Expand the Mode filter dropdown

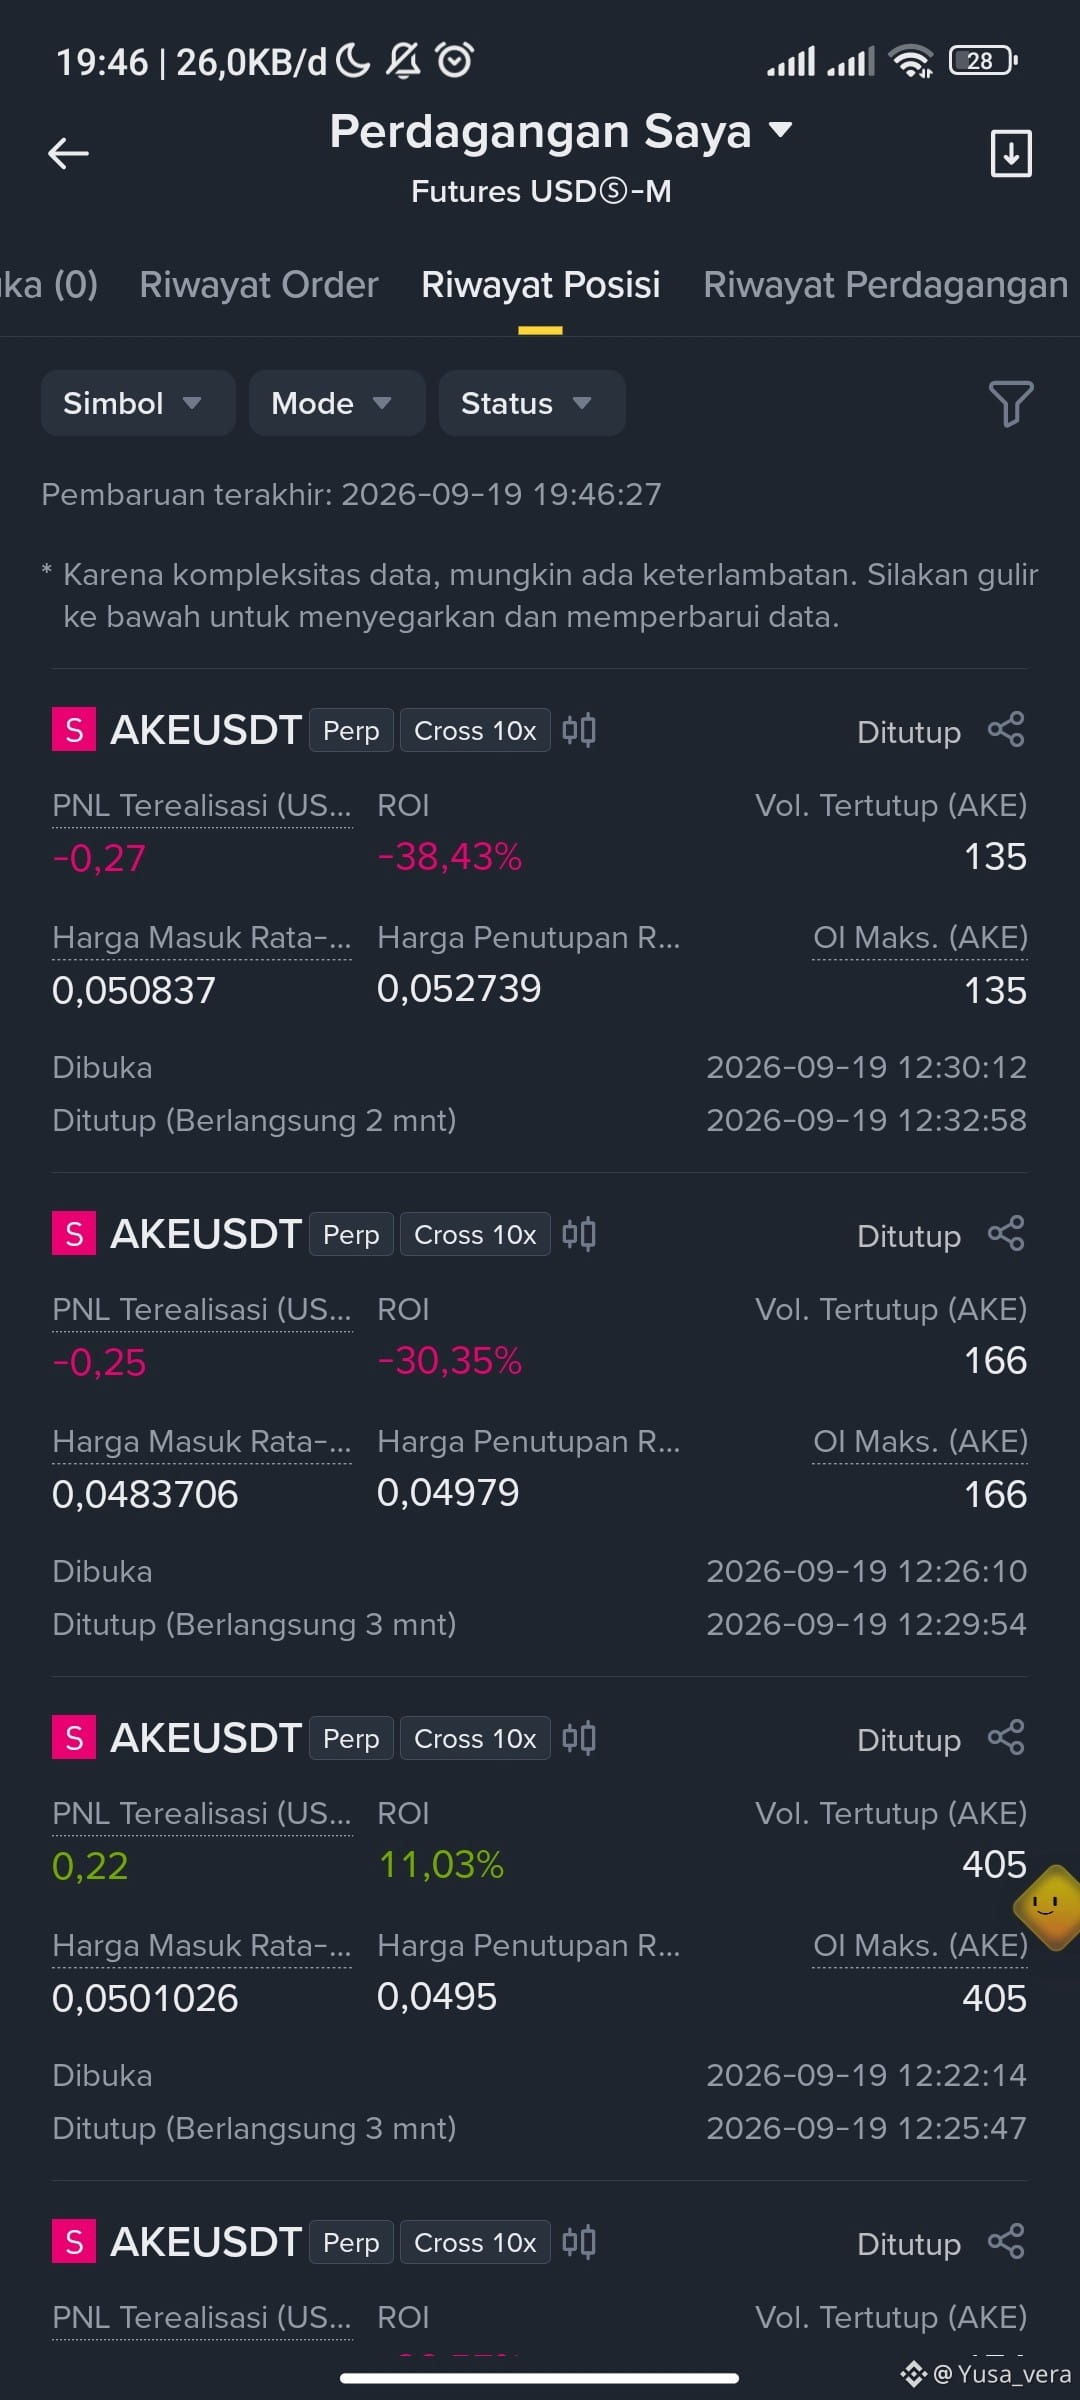click(x=337, y=403)
